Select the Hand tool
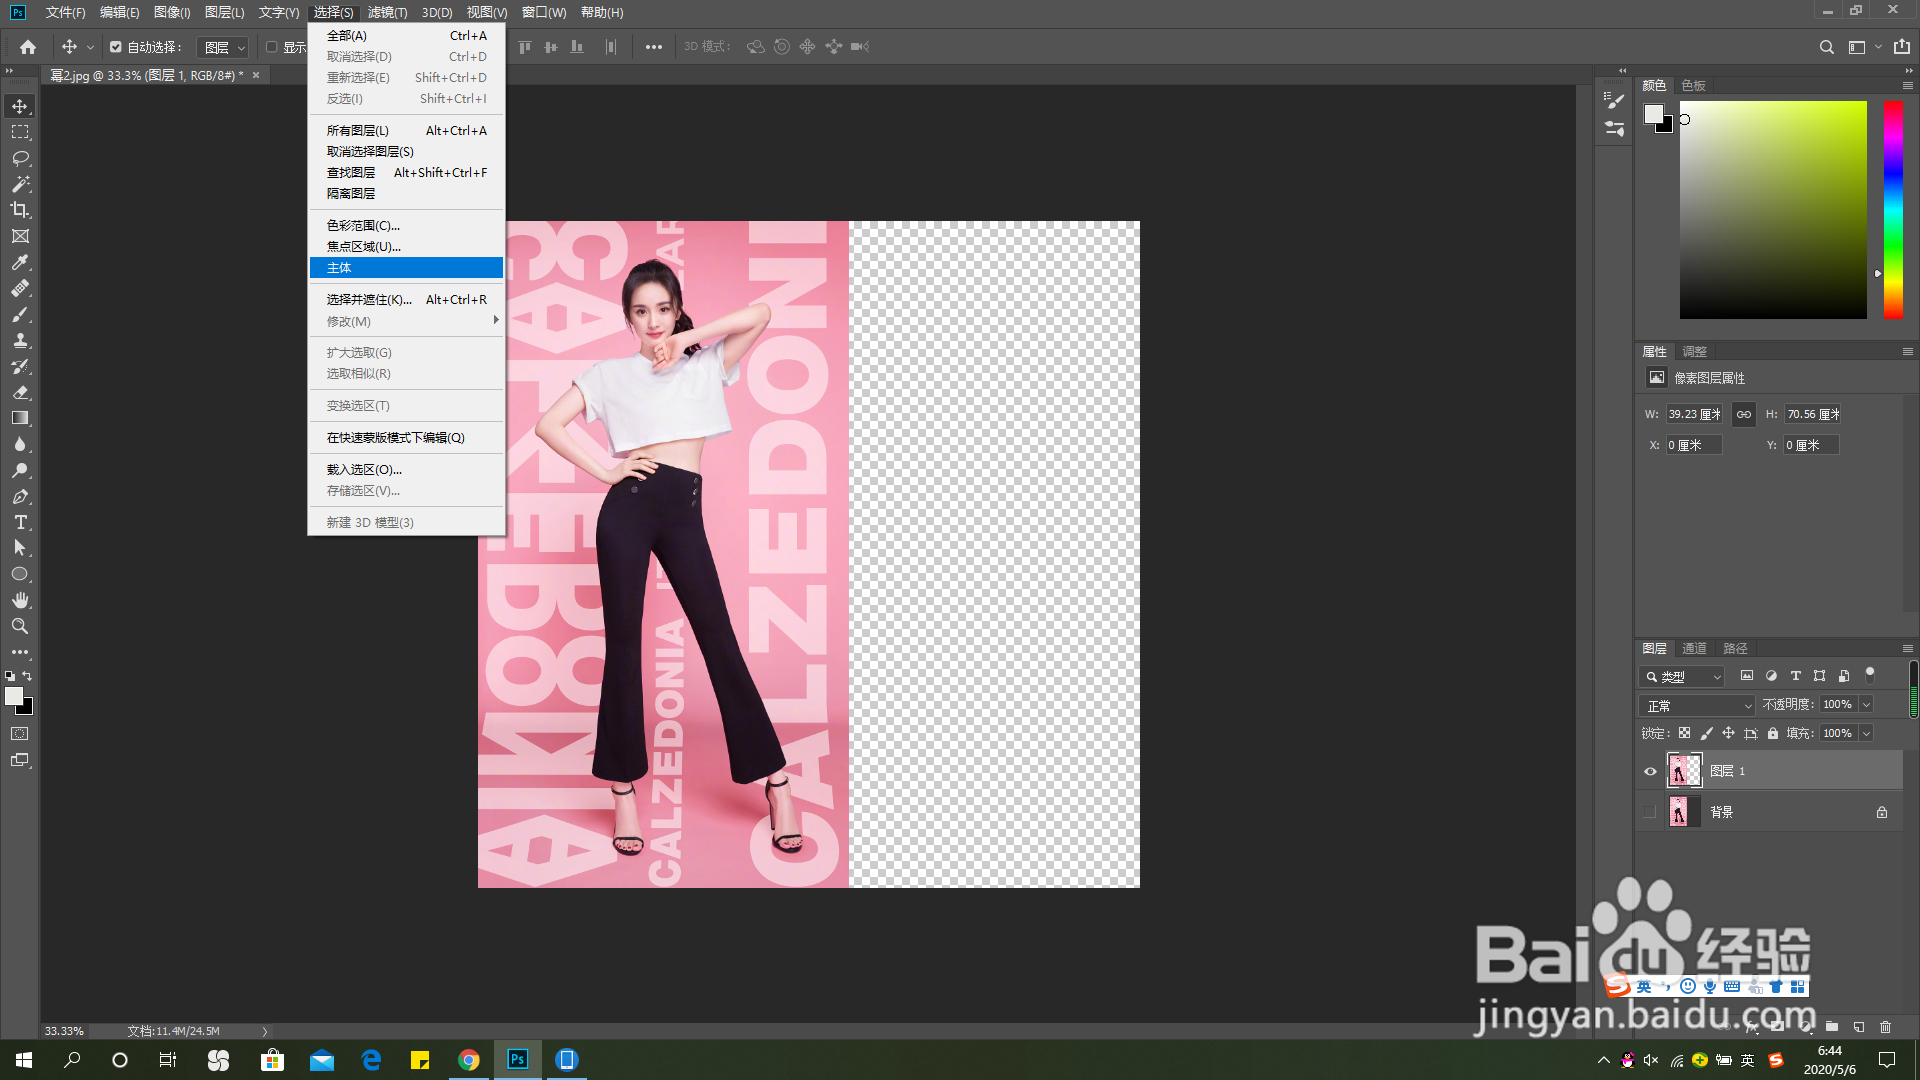The image size is (1920, 1080). click(20, 600)
